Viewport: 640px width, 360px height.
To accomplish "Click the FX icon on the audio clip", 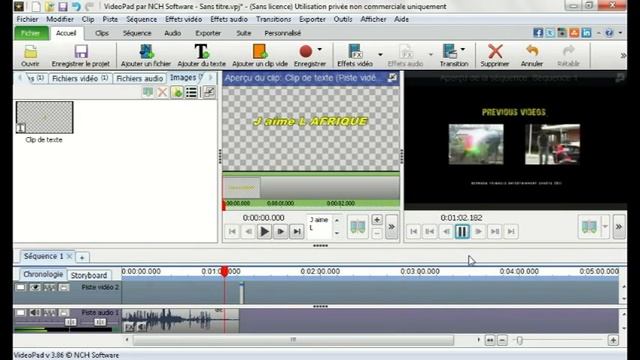I will (129, 327).
